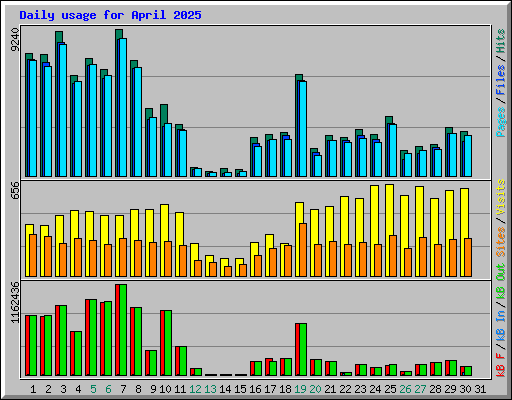Click the cyan pages bar for day 3
The height and width of the screenshot is (400, 512).
(63, 110)
